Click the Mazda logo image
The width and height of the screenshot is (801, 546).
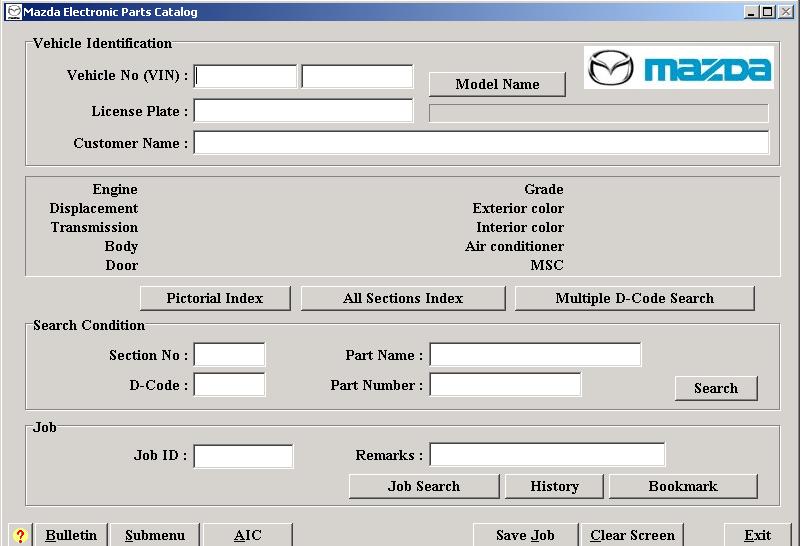click(678, 68)
